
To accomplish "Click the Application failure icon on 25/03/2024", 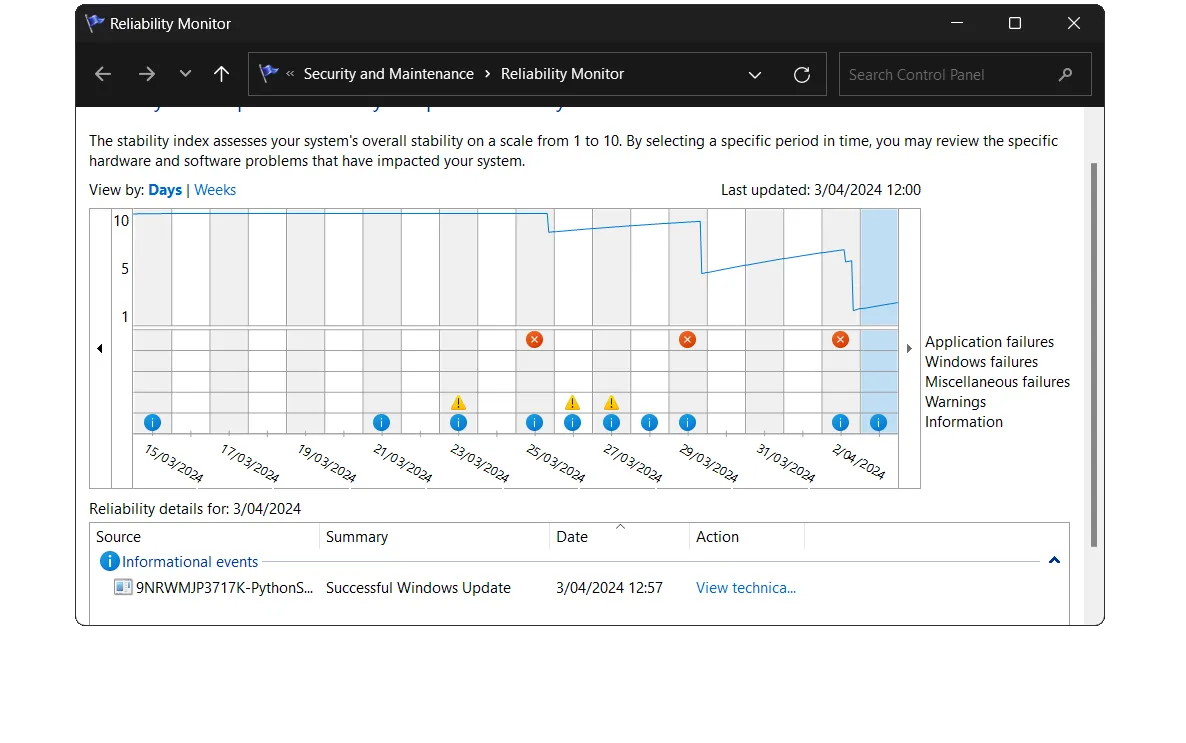I will [534, 340].
